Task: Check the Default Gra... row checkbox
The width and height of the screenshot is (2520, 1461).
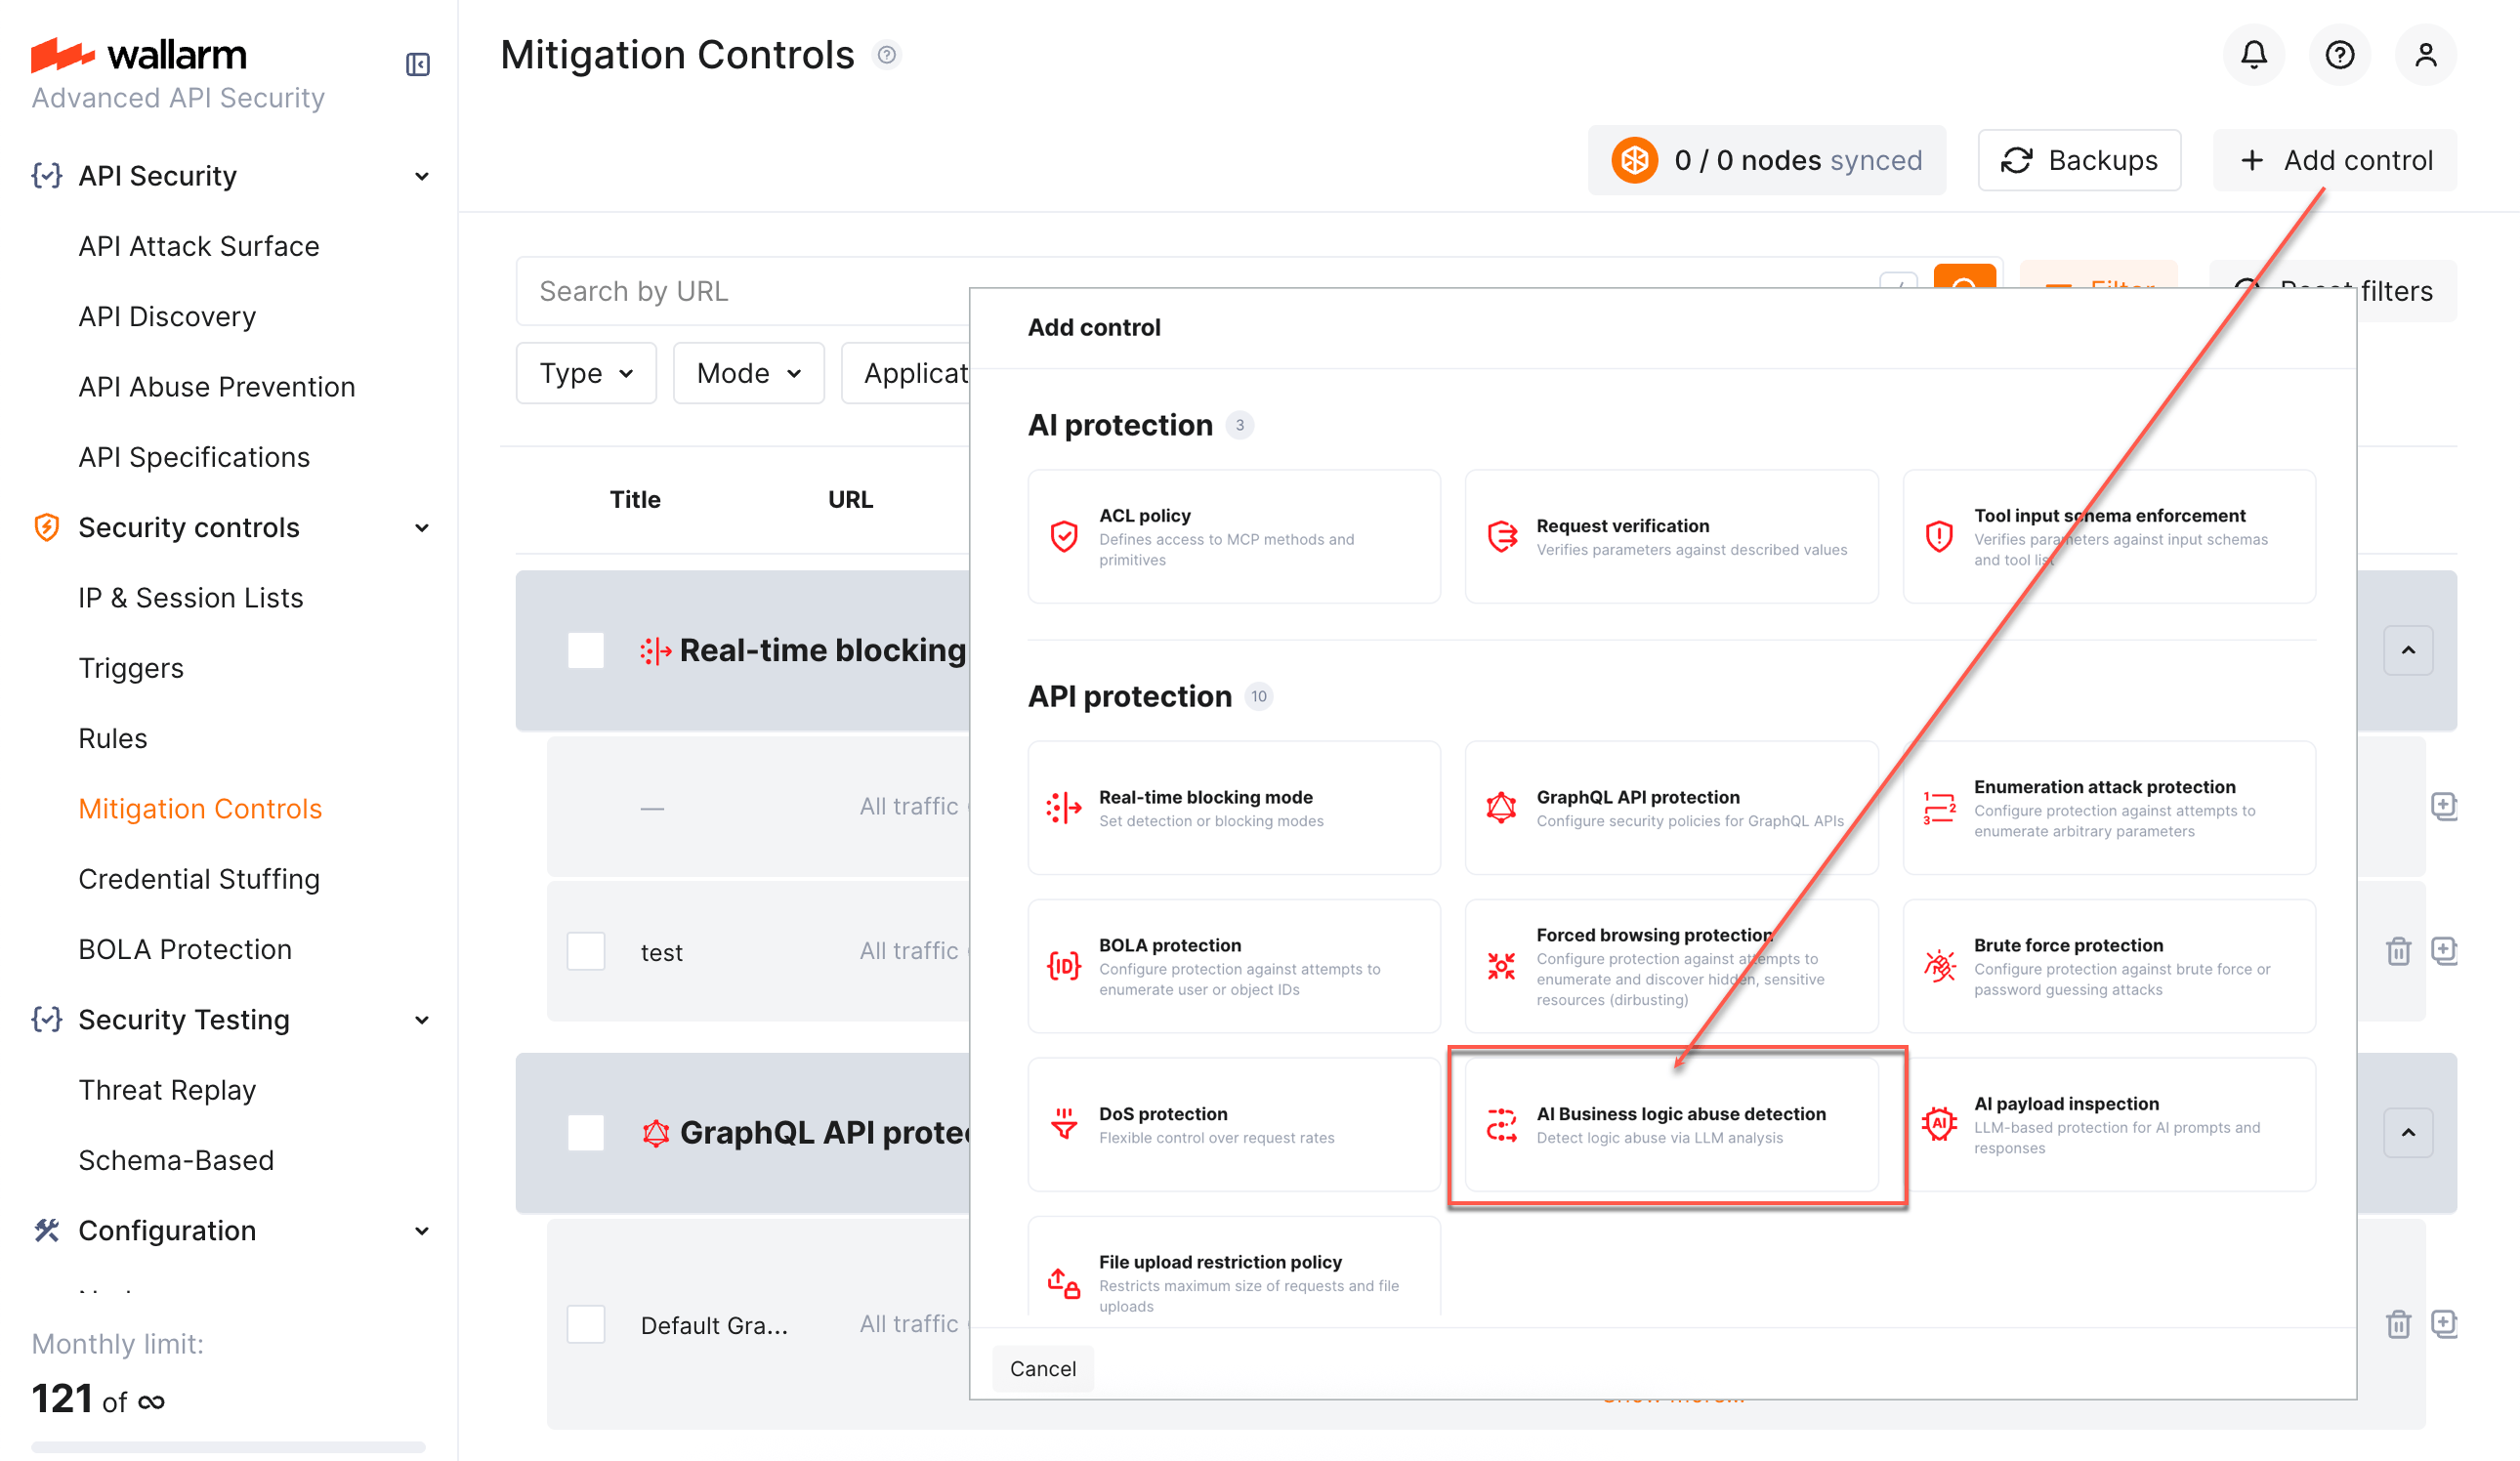Action: (x=586, y=1323)
